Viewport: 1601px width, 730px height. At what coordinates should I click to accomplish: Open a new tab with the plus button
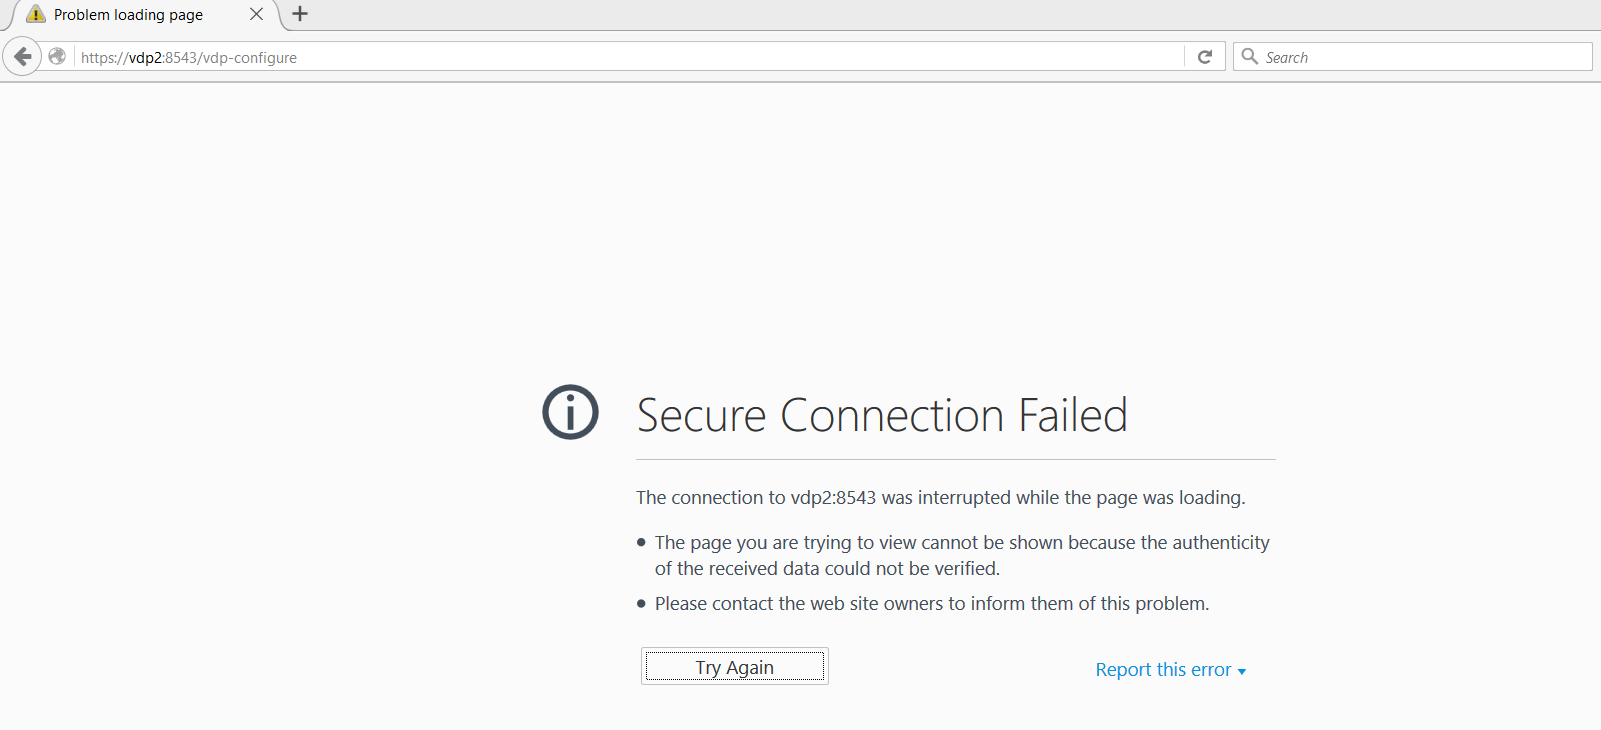tap(298, 14)
